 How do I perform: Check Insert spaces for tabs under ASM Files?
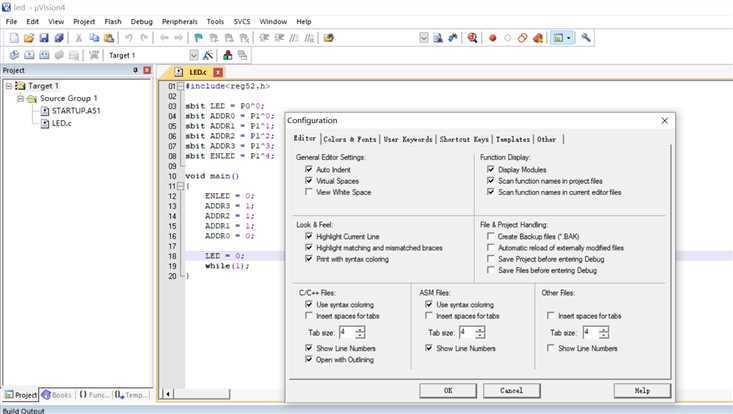429,315
